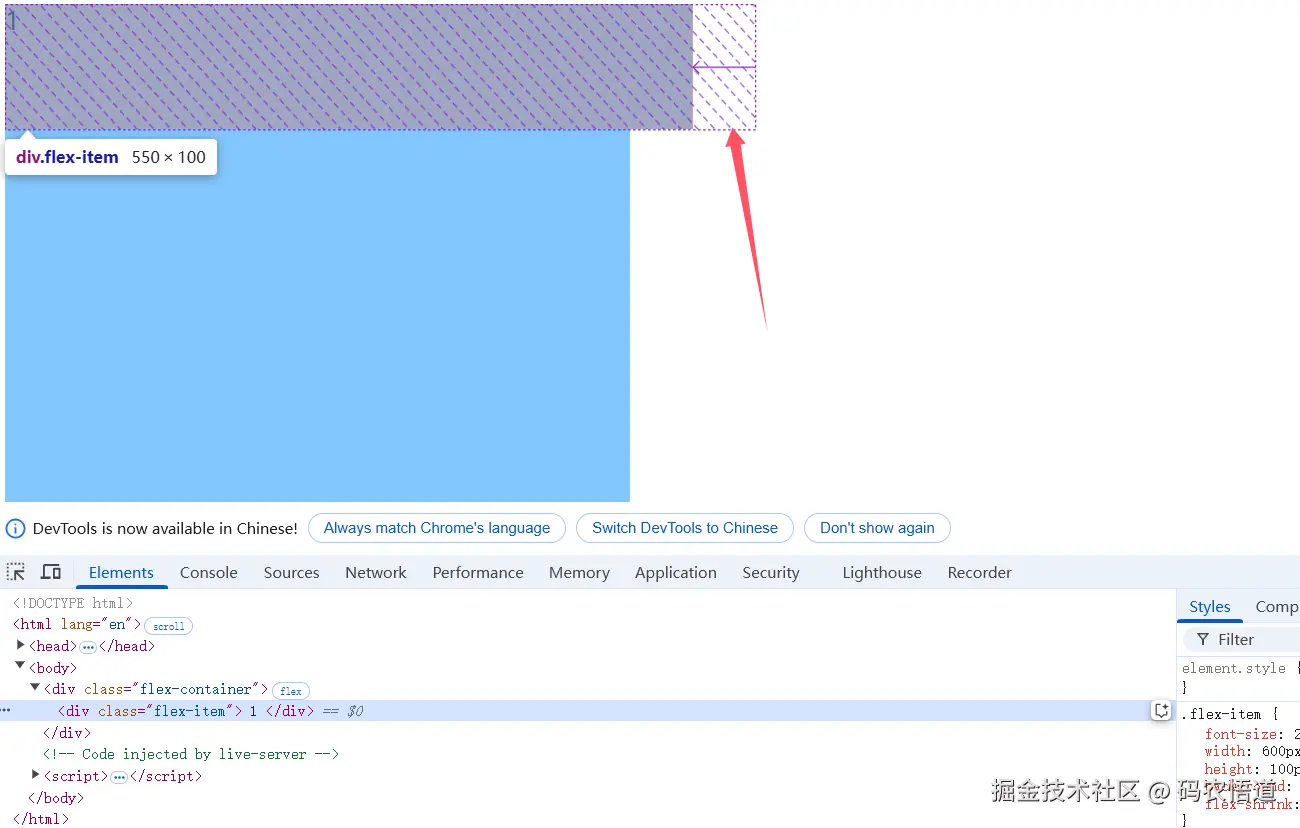Screen dimensions: 1300x828
Task: Click the info icon beside DevTools notice
Action: tap(15, 528)
